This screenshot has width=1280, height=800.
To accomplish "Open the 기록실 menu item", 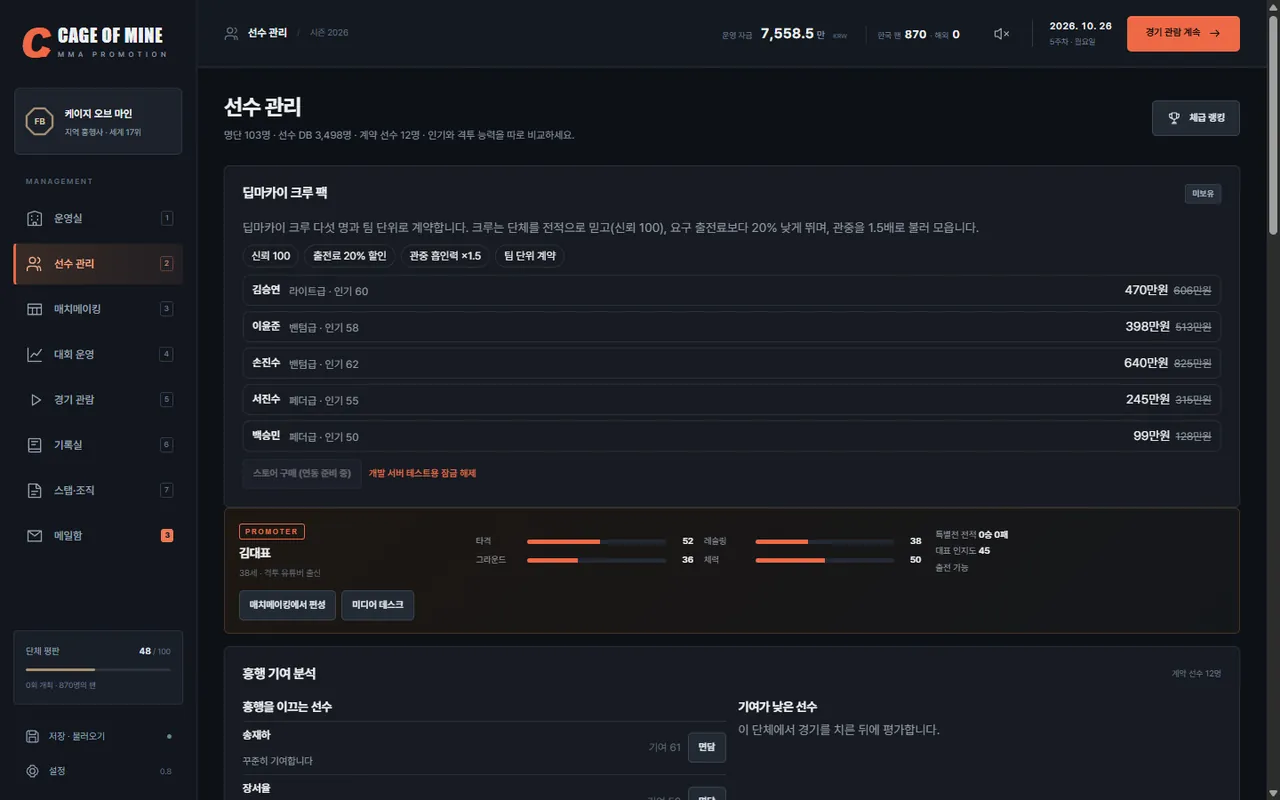I will (x=98, y=445).
